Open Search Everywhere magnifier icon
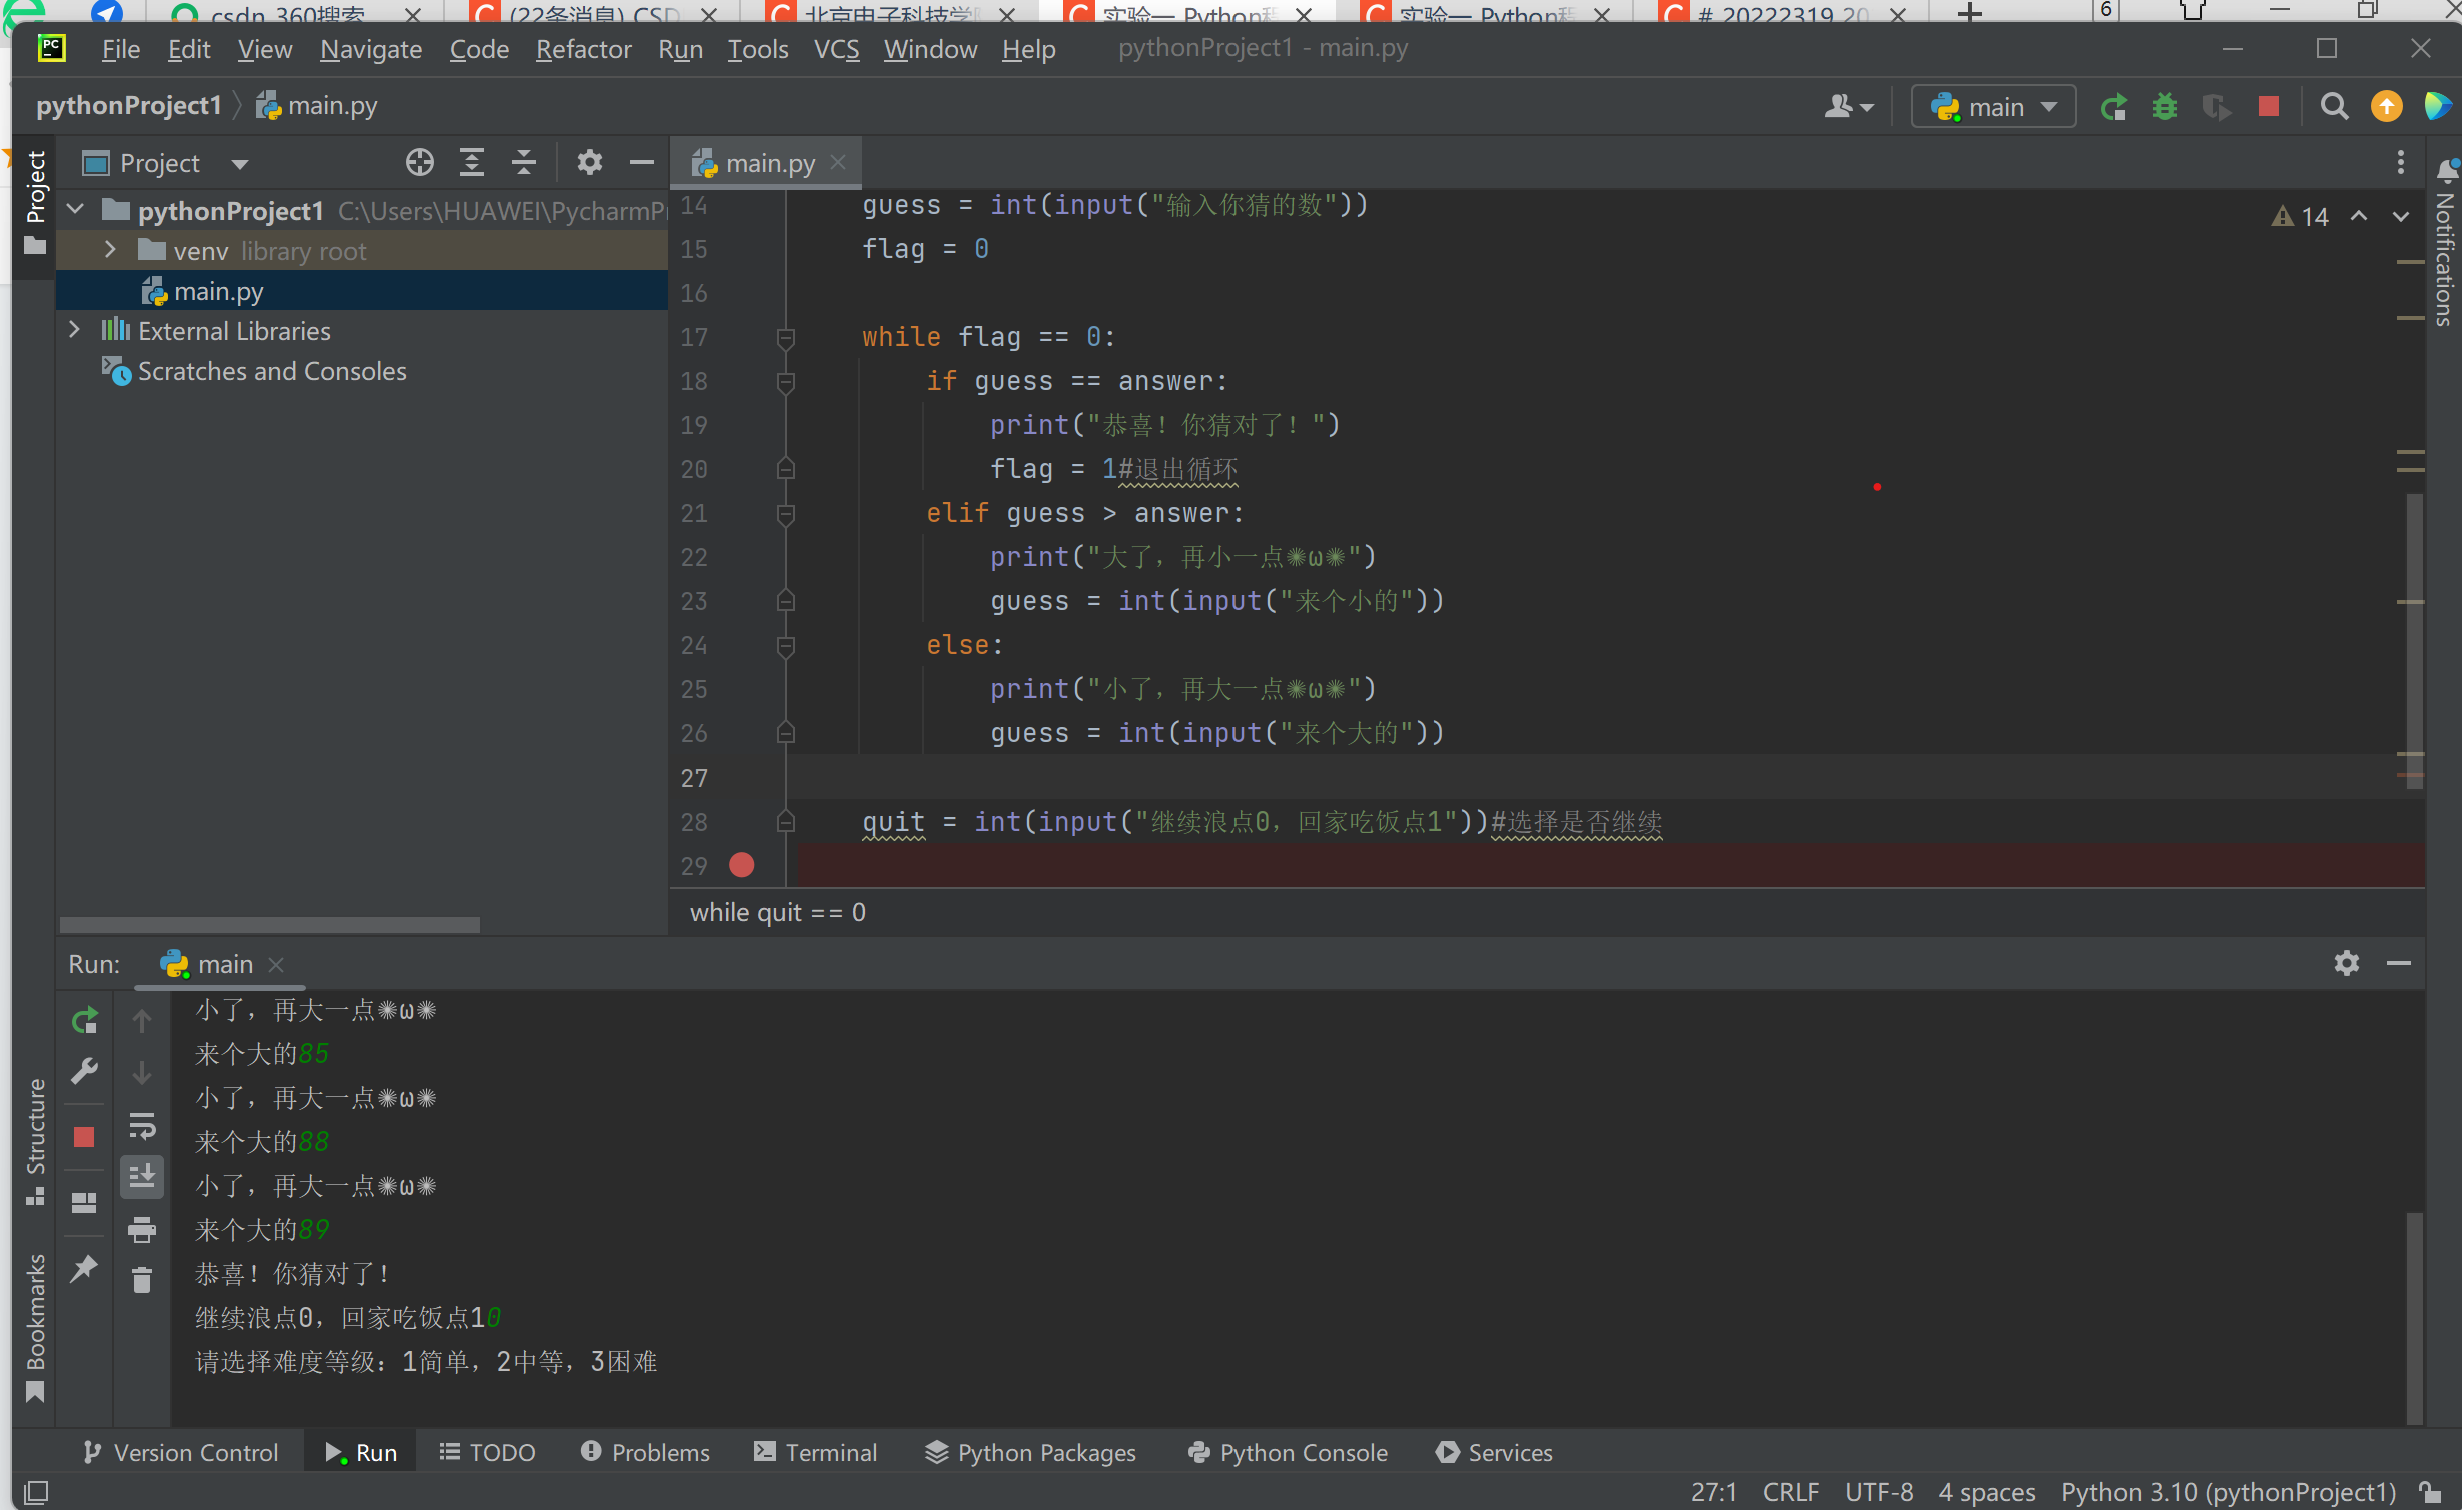 pos(2334,107)
